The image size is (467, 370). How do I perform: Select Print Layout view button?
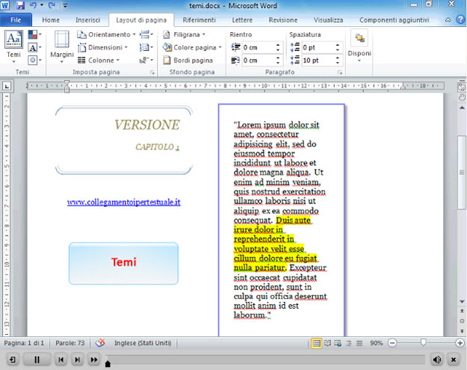[x=316, y=343]
